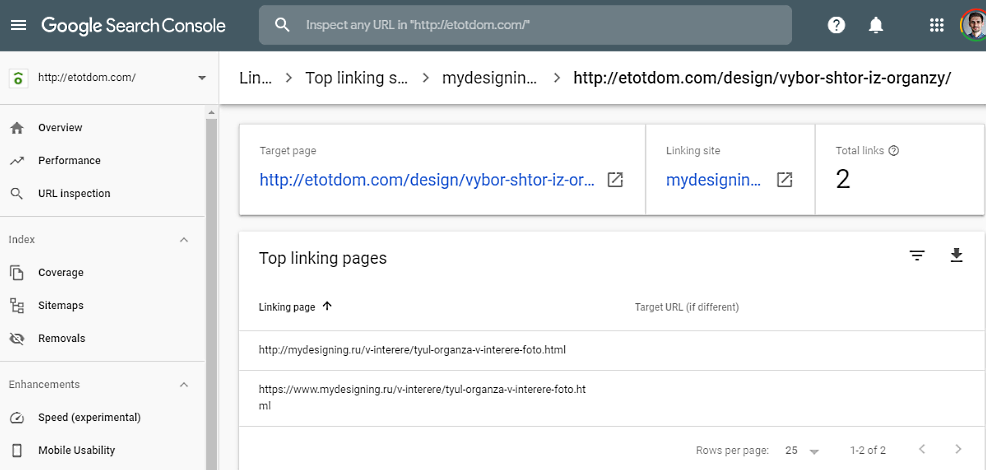The height and width of the screenshot is (470, 986).
Task: Click the Overview home icon
Action: (17, 128)
